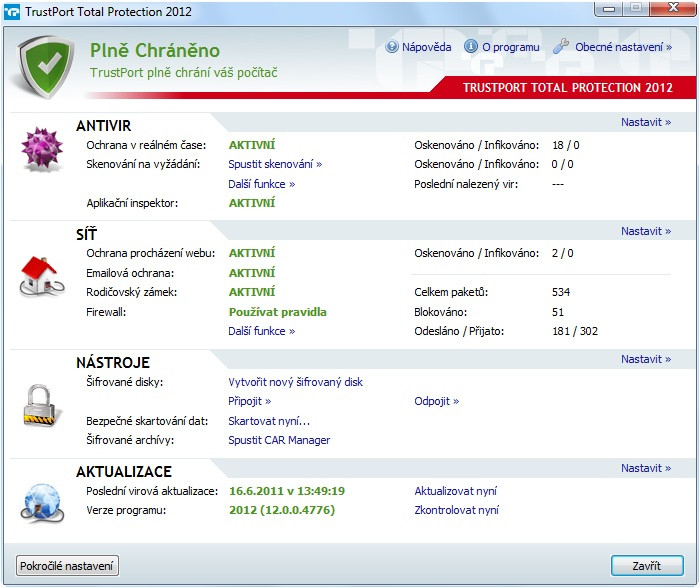This screenshot has width=700, height=588.
Task: Click the Šifrované archivy label
Action: 130,440
